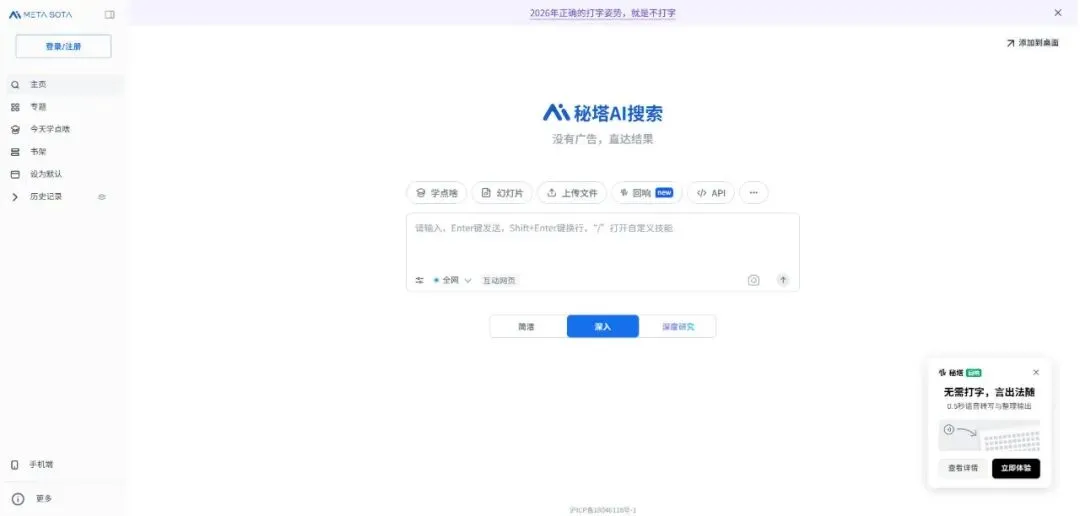The height and width of the screenshot is (516, 1080).
Task: Click the top banner announcement link
Action: tap(603, 13)
